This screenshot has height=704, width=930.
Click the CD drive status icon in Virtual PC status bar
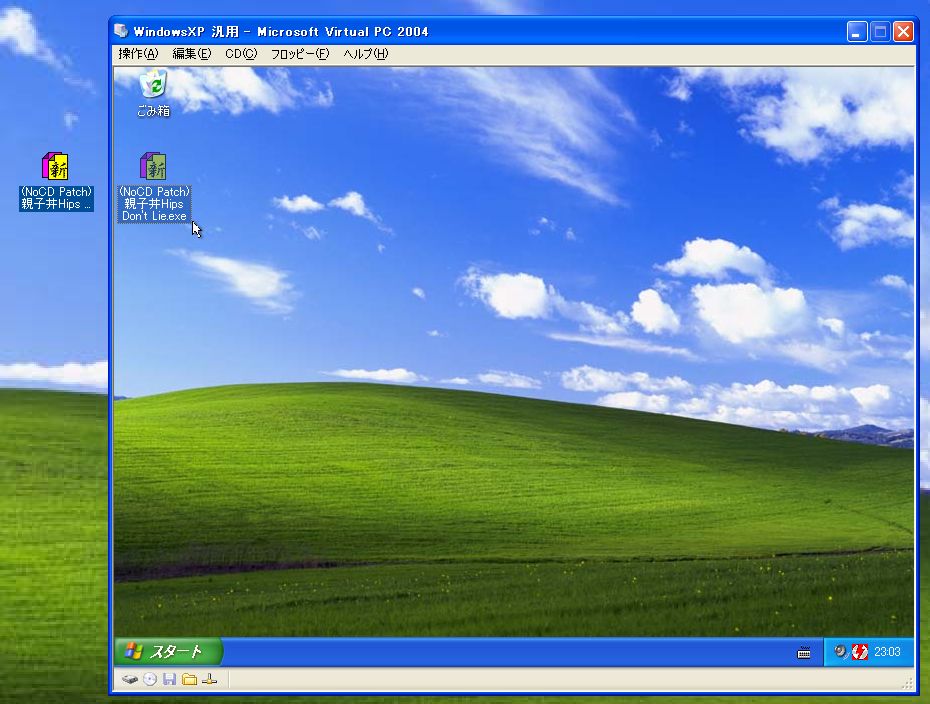pyautogui.click(x=150, y=680)
